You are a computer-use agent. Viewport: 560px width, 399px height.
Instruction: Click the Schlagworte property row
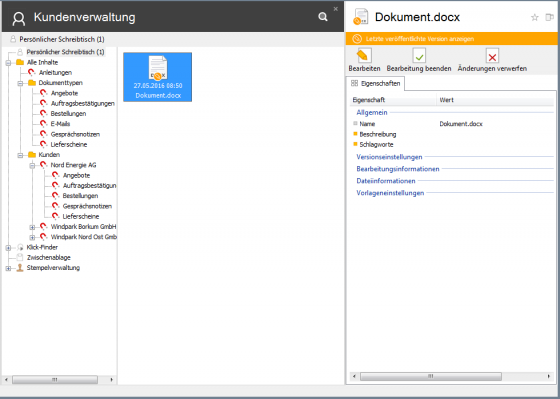pyautogui.click(x=453, y=145)
